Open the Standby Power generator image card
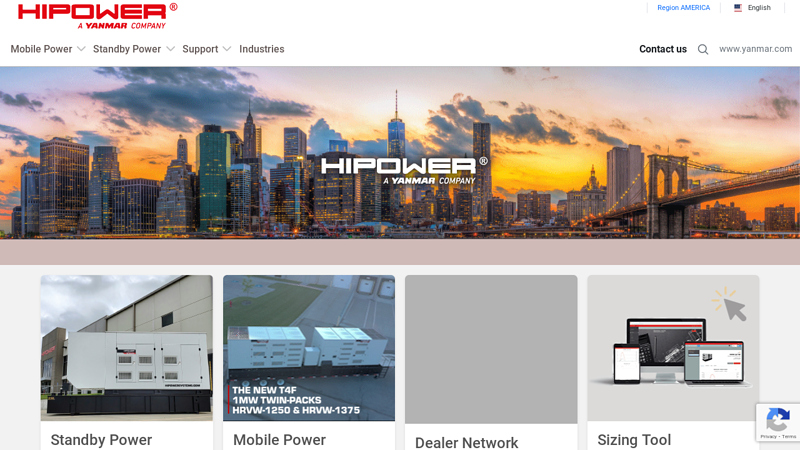This screenshot has height=450, width=800. coord(127,348)
